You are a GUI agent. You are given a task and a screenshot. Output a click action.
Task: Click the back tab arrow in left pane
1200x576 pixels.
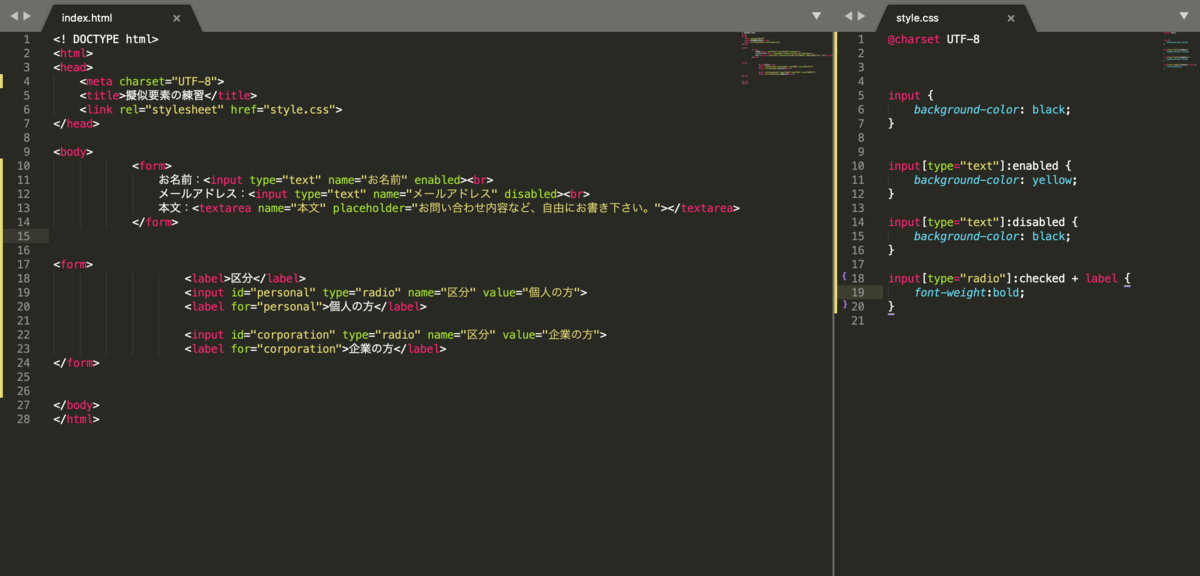(x=14, y=16)
